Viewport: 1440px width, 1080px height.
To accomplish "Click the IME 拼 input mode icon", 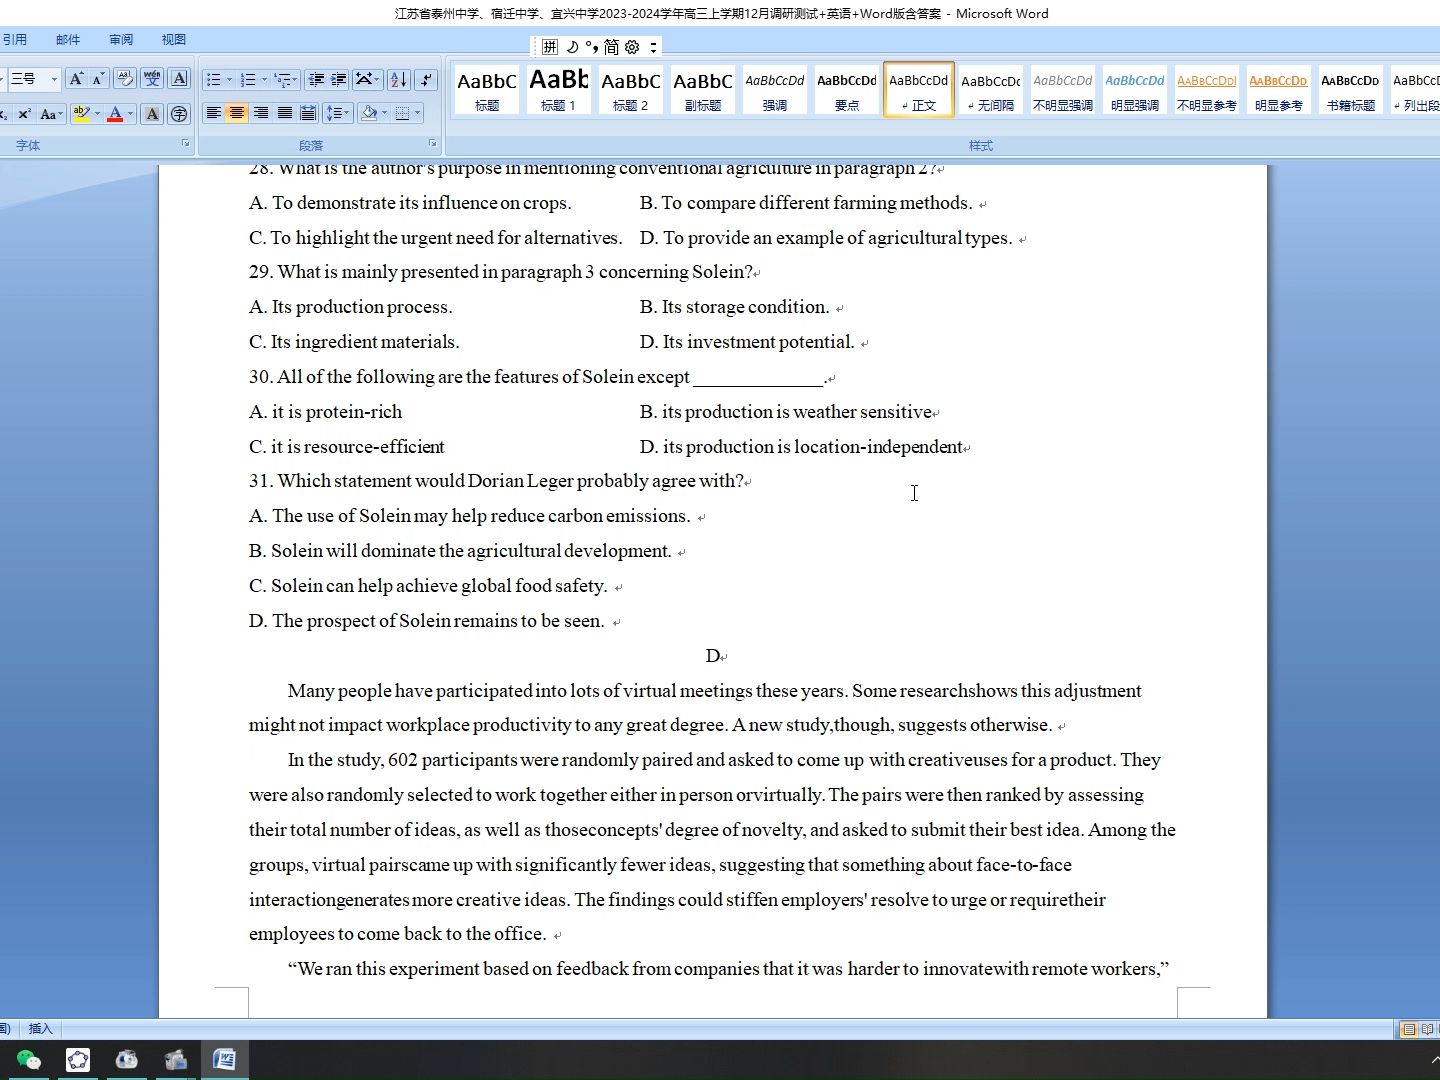I will (550, 47).
